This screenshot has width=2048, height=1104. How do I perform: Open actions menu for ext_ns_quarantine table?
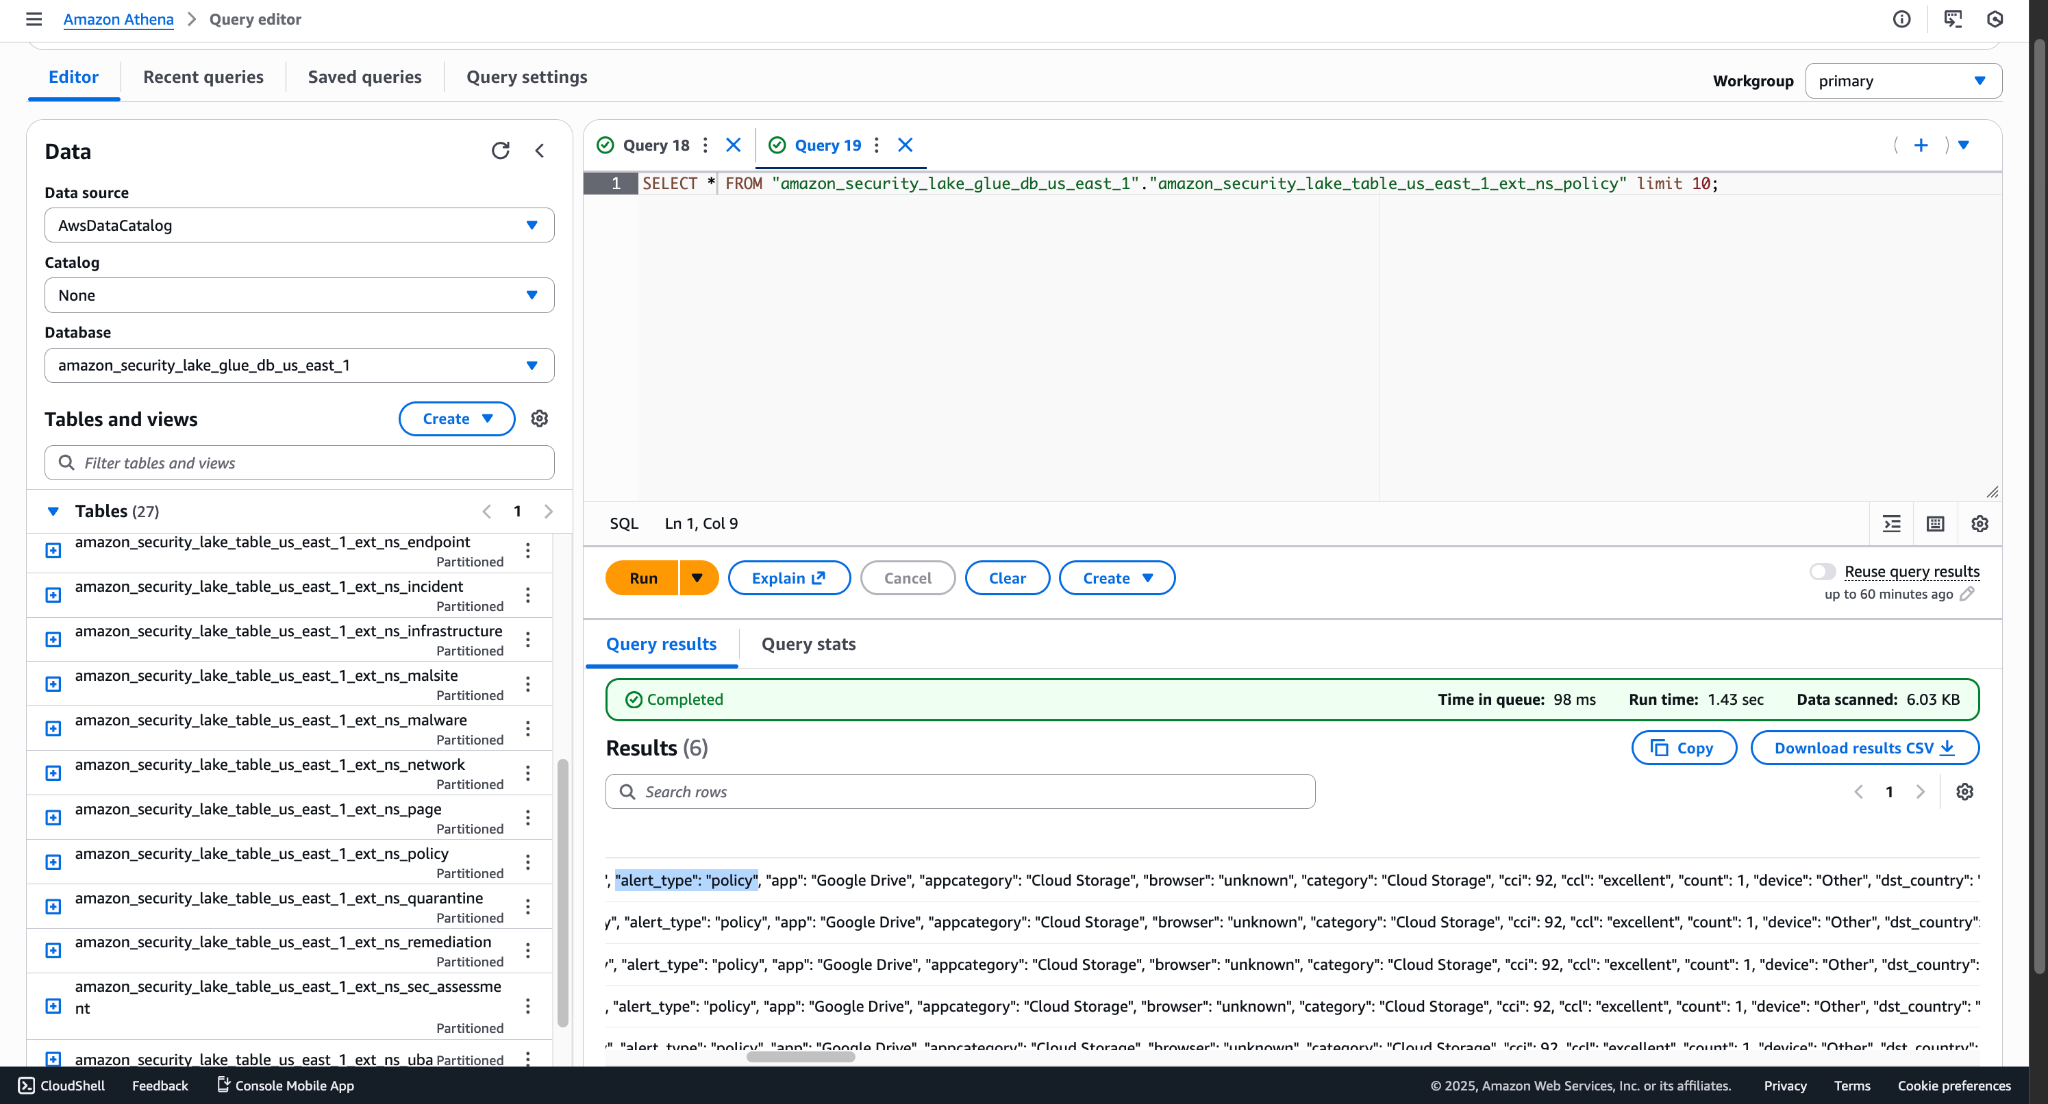coord(528,906)
